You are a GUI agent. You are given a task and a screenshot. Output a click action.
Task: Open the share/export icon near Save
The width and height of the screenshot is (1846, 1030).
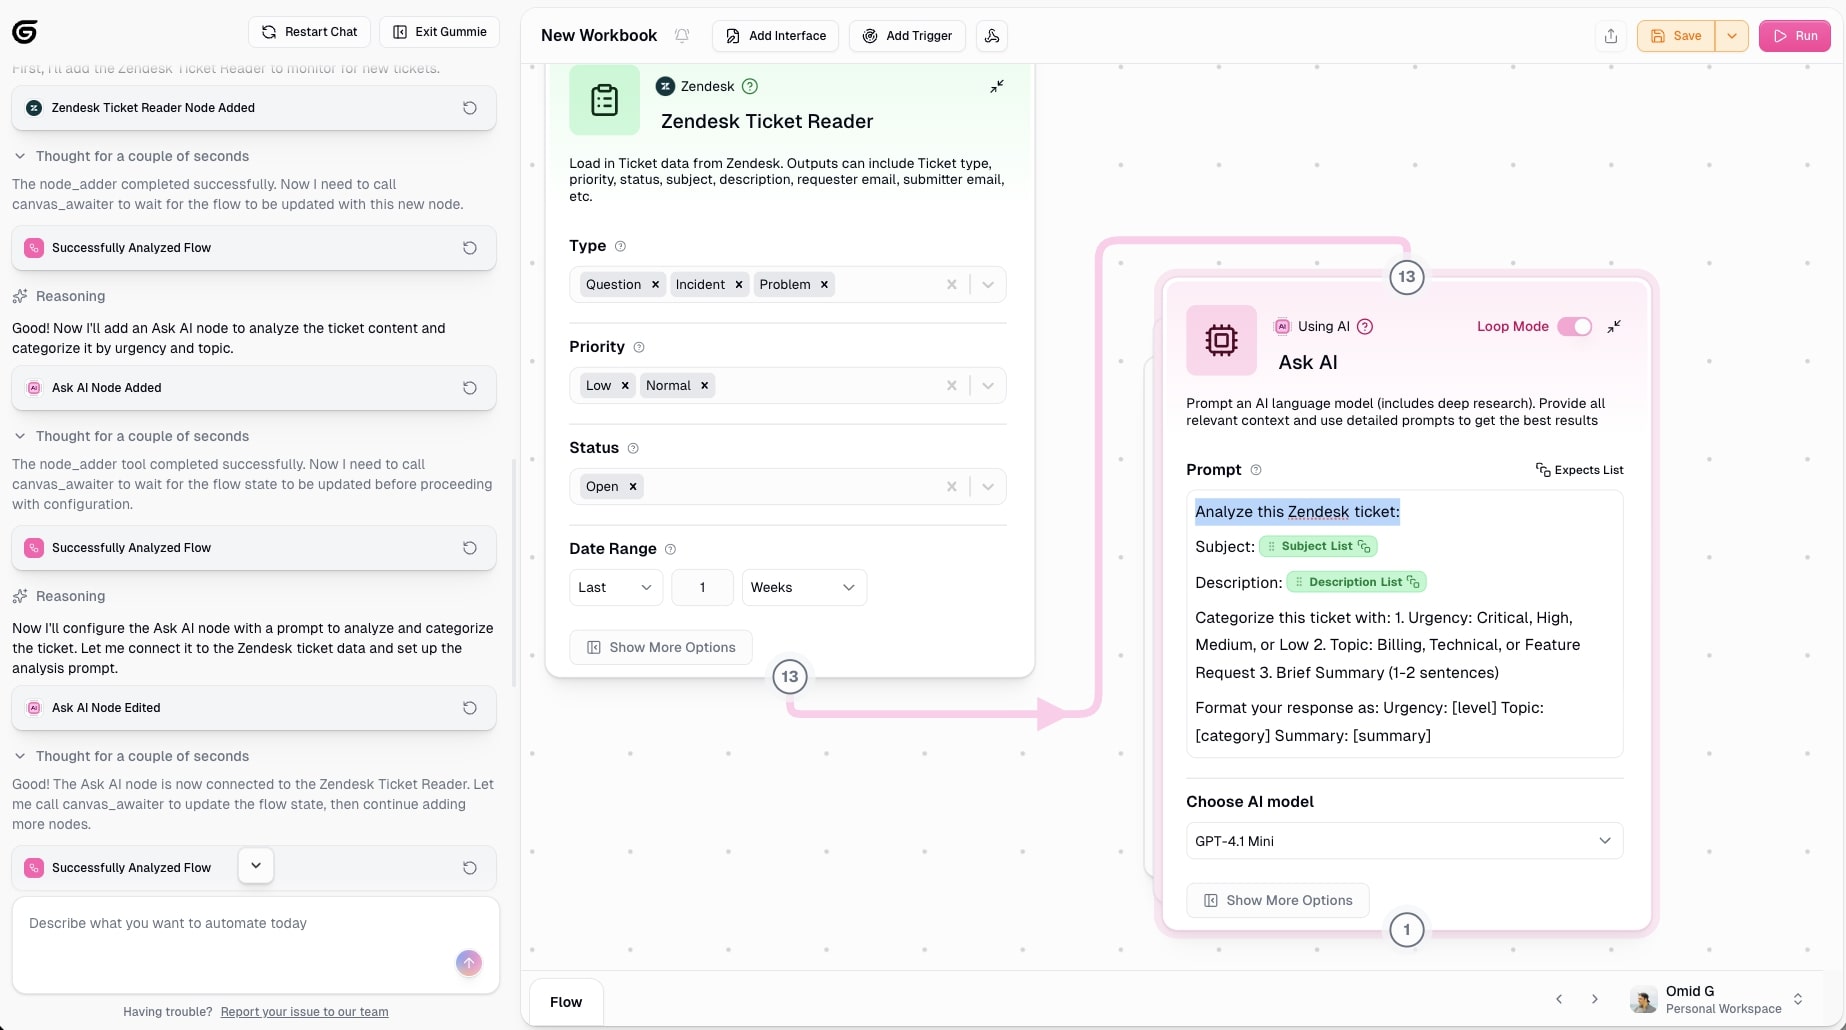pyautogui.click(x=1611, y=35)
